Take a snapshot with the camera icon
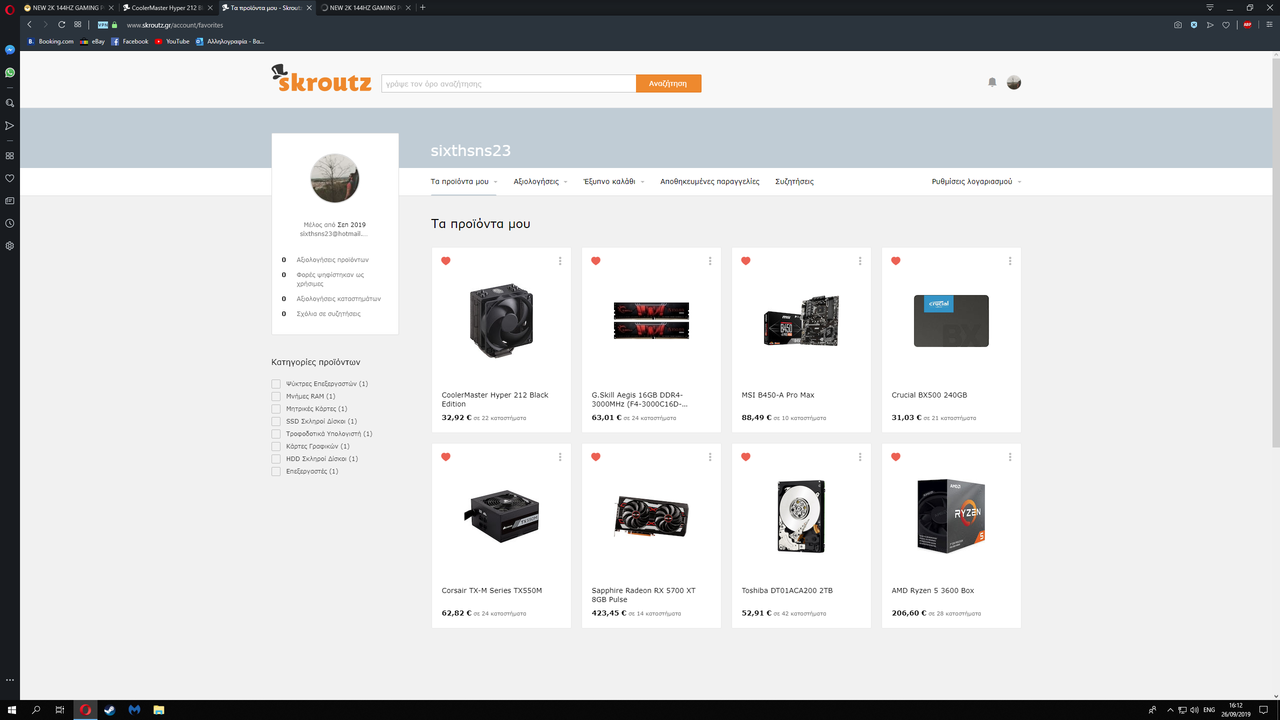This screenshot has height=720, width=1280. (x=1178, y=24)
